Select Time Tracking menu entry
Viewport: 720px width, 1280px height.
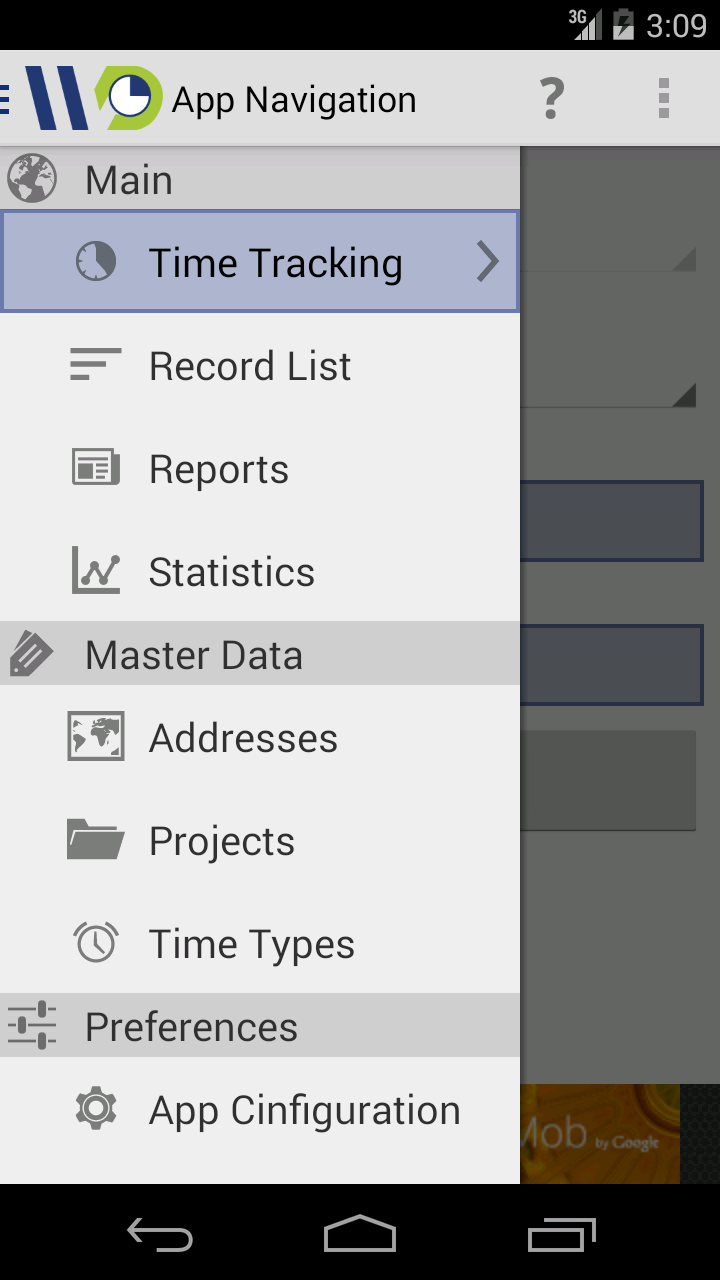pyautogui.click(x=260, y=261)
